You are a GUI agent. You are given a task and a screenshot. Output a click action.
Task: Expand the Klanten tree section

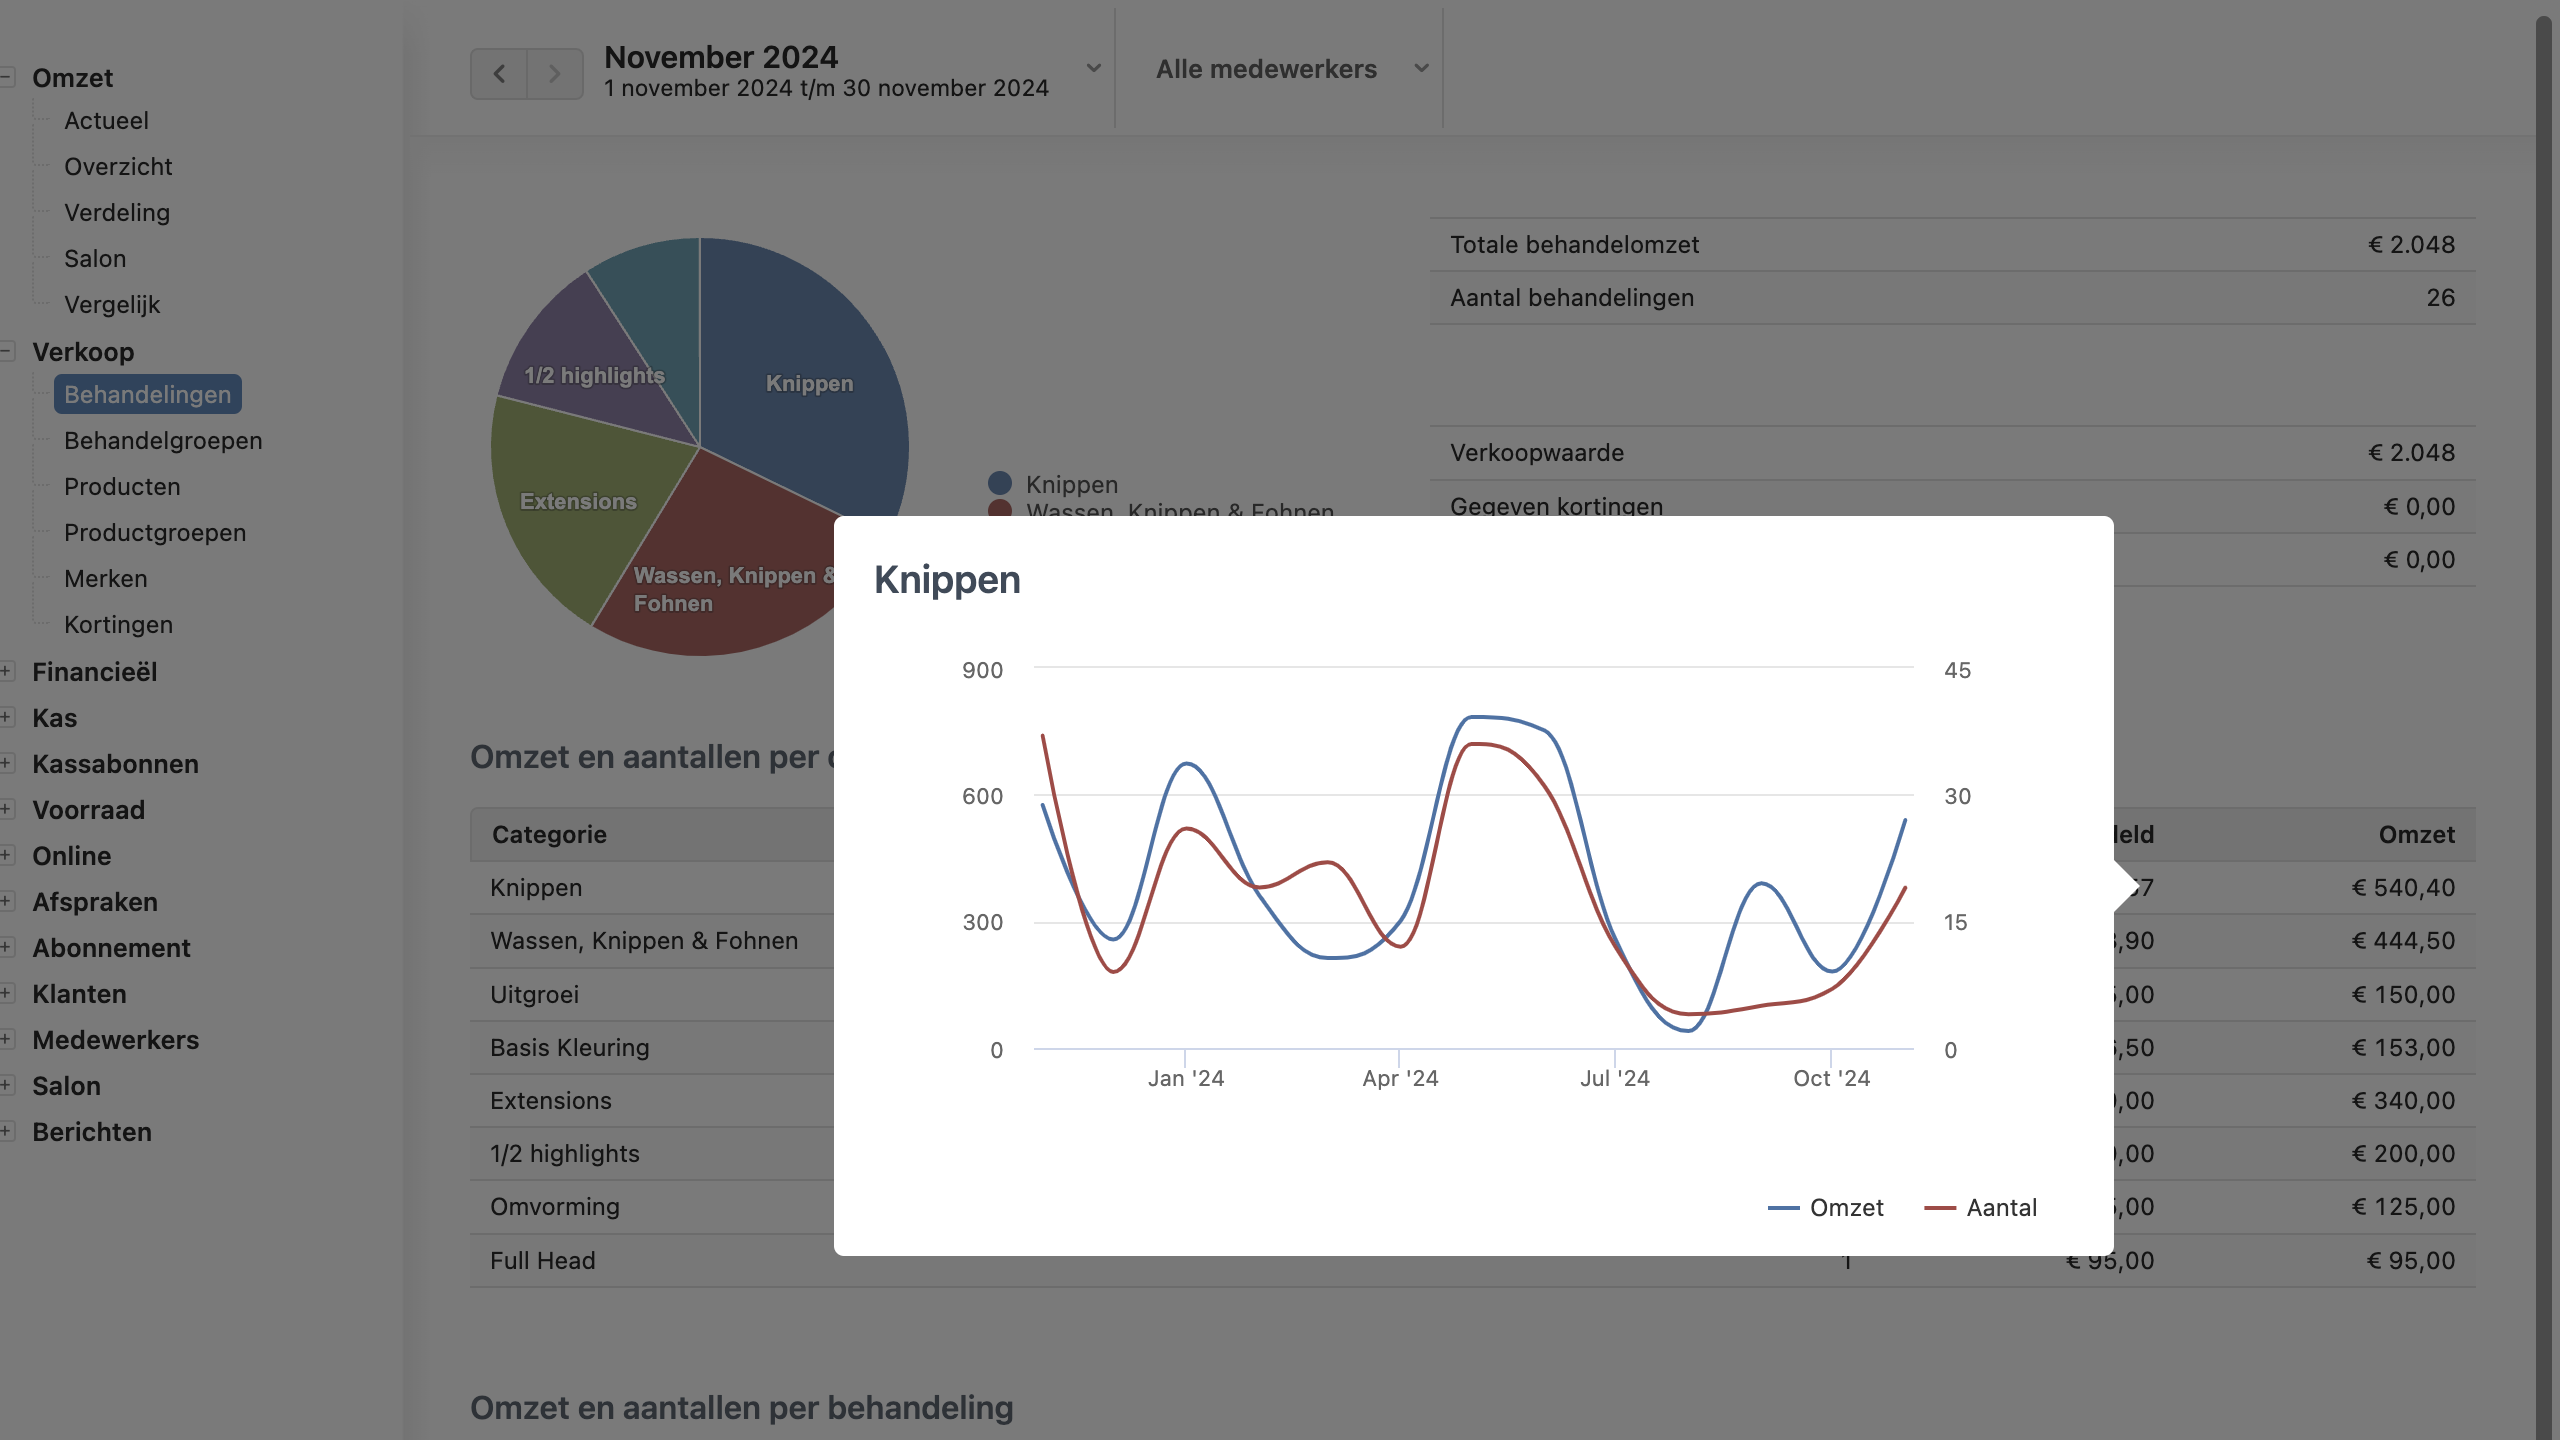click(7, 993)
